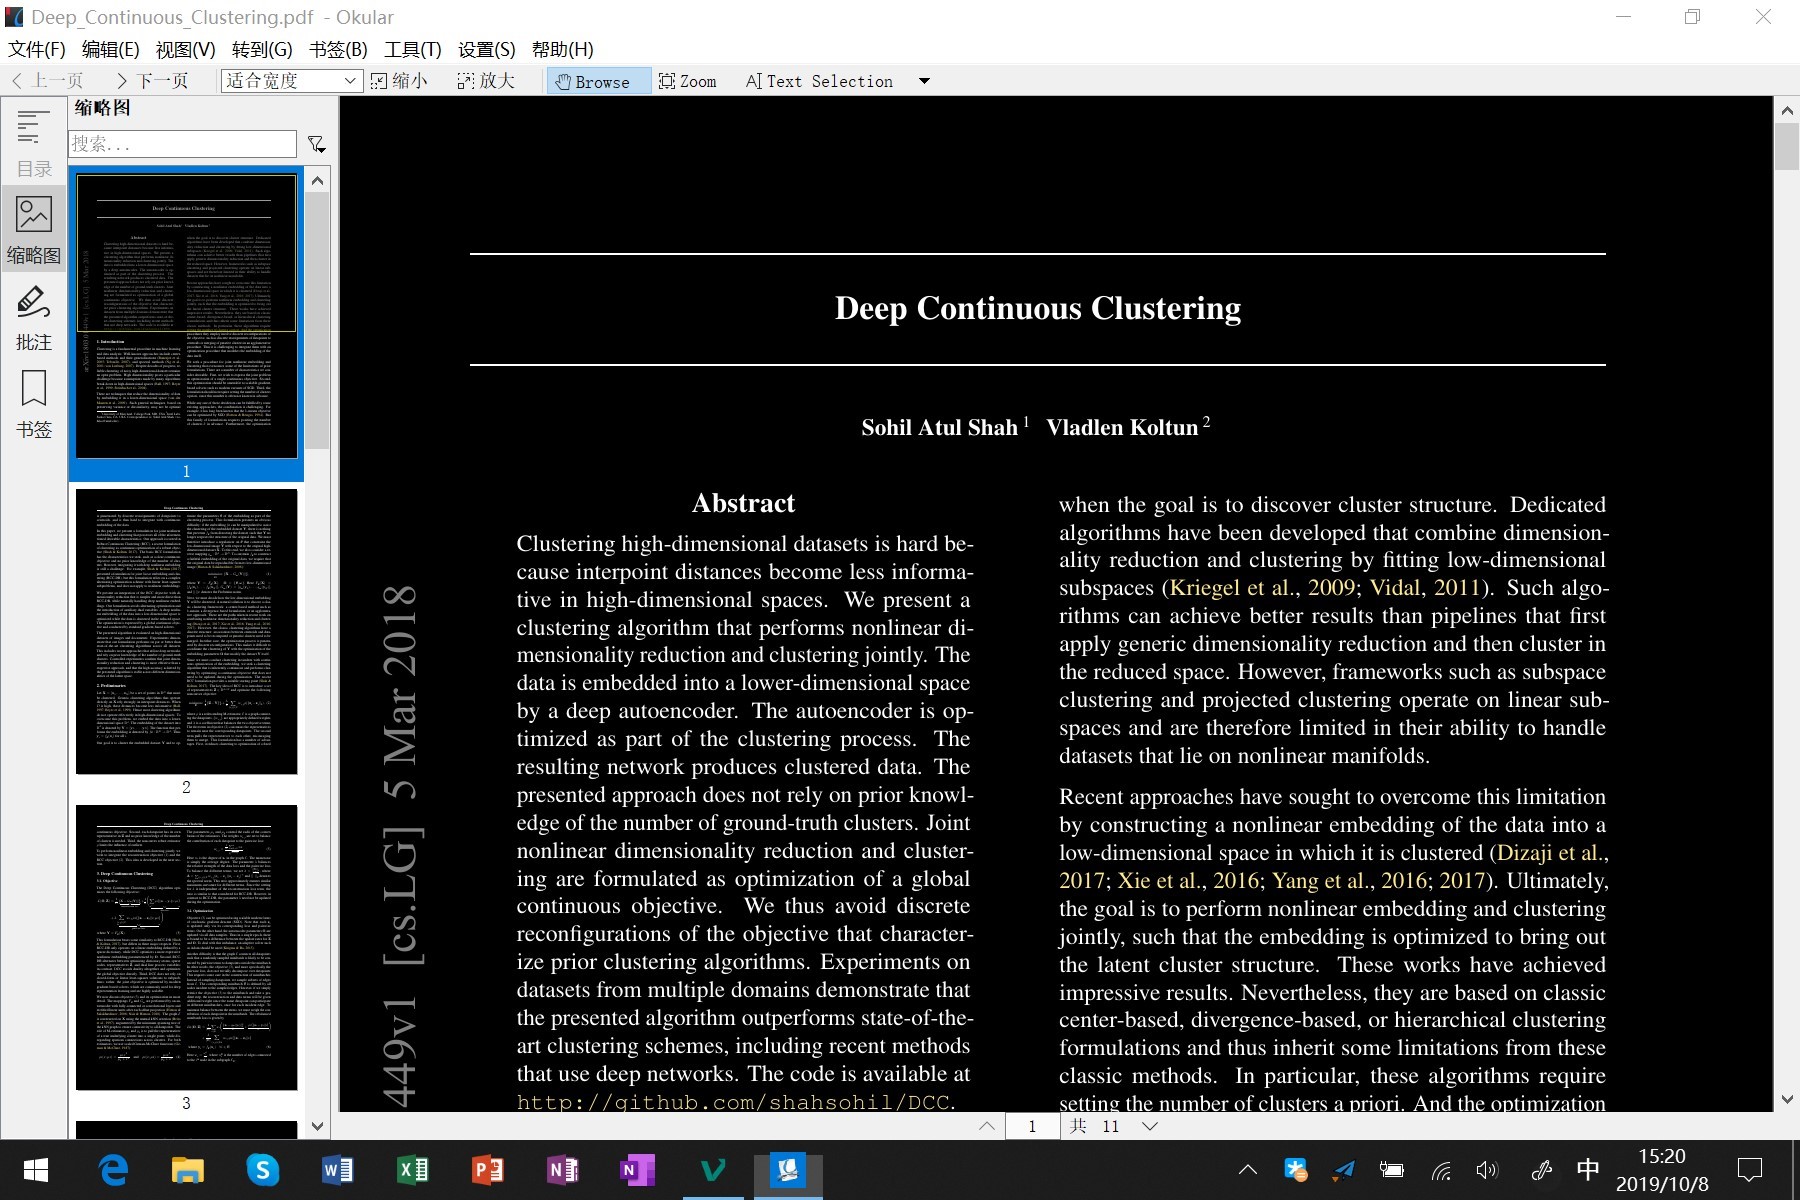Click the next page down chevron at bottom

[1150, 1126]
